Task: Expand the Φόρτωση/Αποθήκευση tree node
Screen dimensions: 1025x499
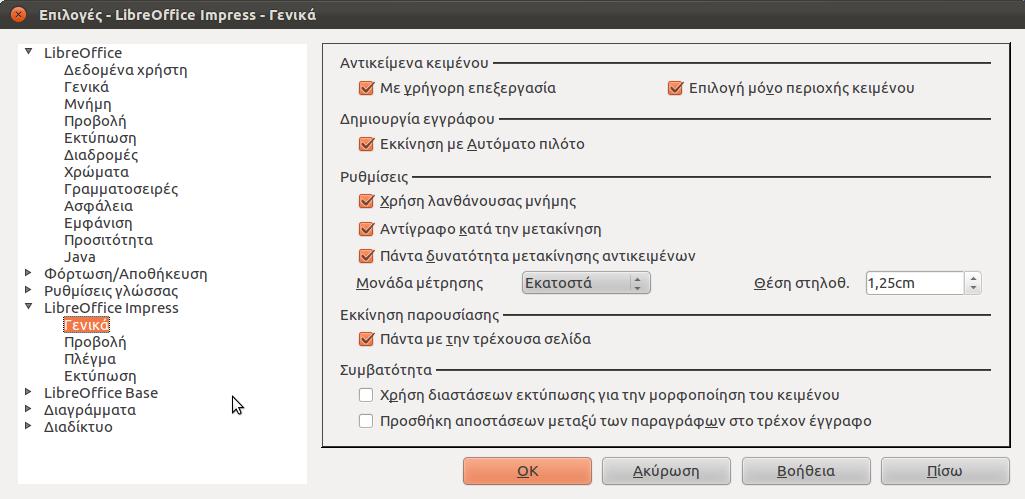Action: (x=28, y=273)
